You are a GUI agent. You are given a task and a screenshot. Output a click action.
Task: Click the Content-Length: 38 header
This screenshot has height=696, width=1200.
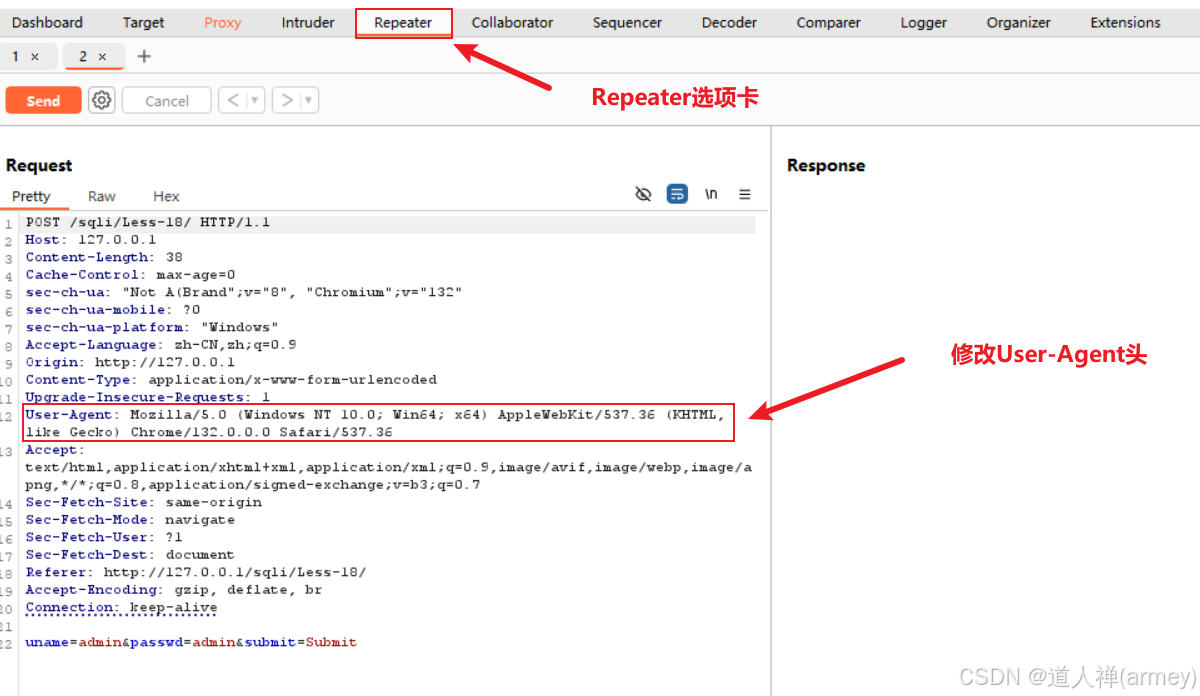pyautogui.click(x=104, y=257)
